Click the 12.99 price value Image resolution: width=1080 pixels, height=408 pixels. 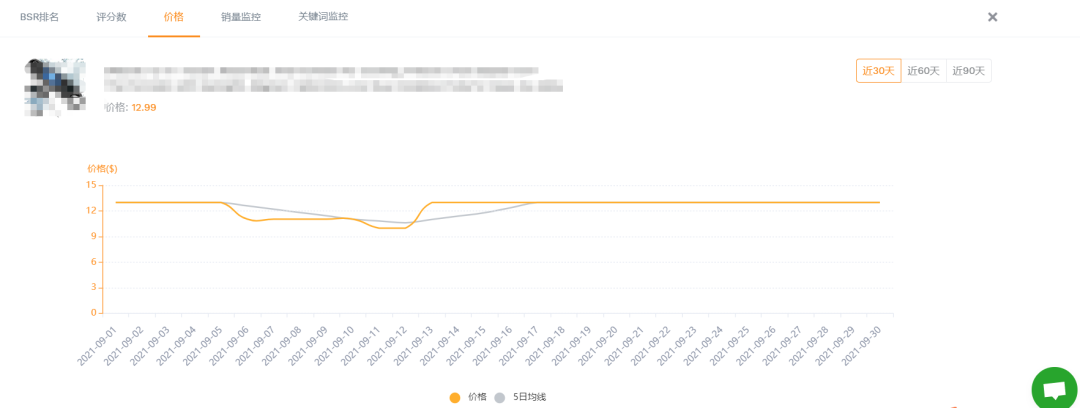tap(144, 107)
